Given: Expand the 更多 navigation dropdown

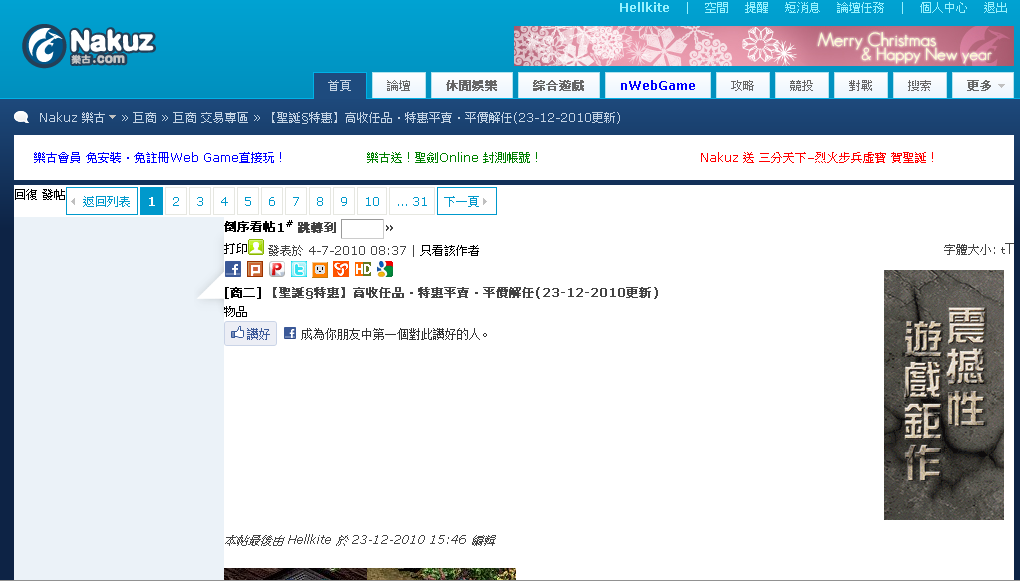Looking at the screenshot, I should 984,86.
